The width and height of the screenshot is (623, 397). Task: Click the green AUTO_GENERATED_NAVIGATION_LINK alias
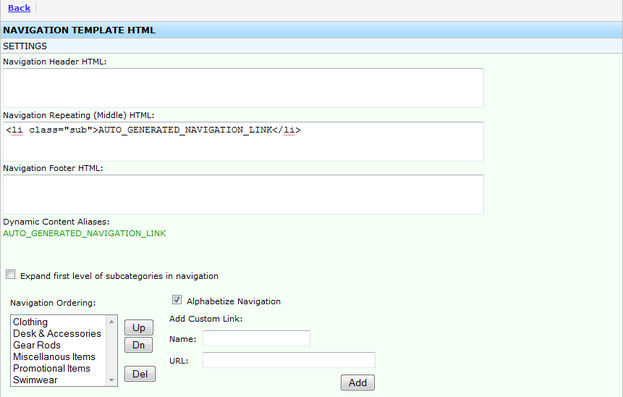pyautogui.click(x=84, y=233)
